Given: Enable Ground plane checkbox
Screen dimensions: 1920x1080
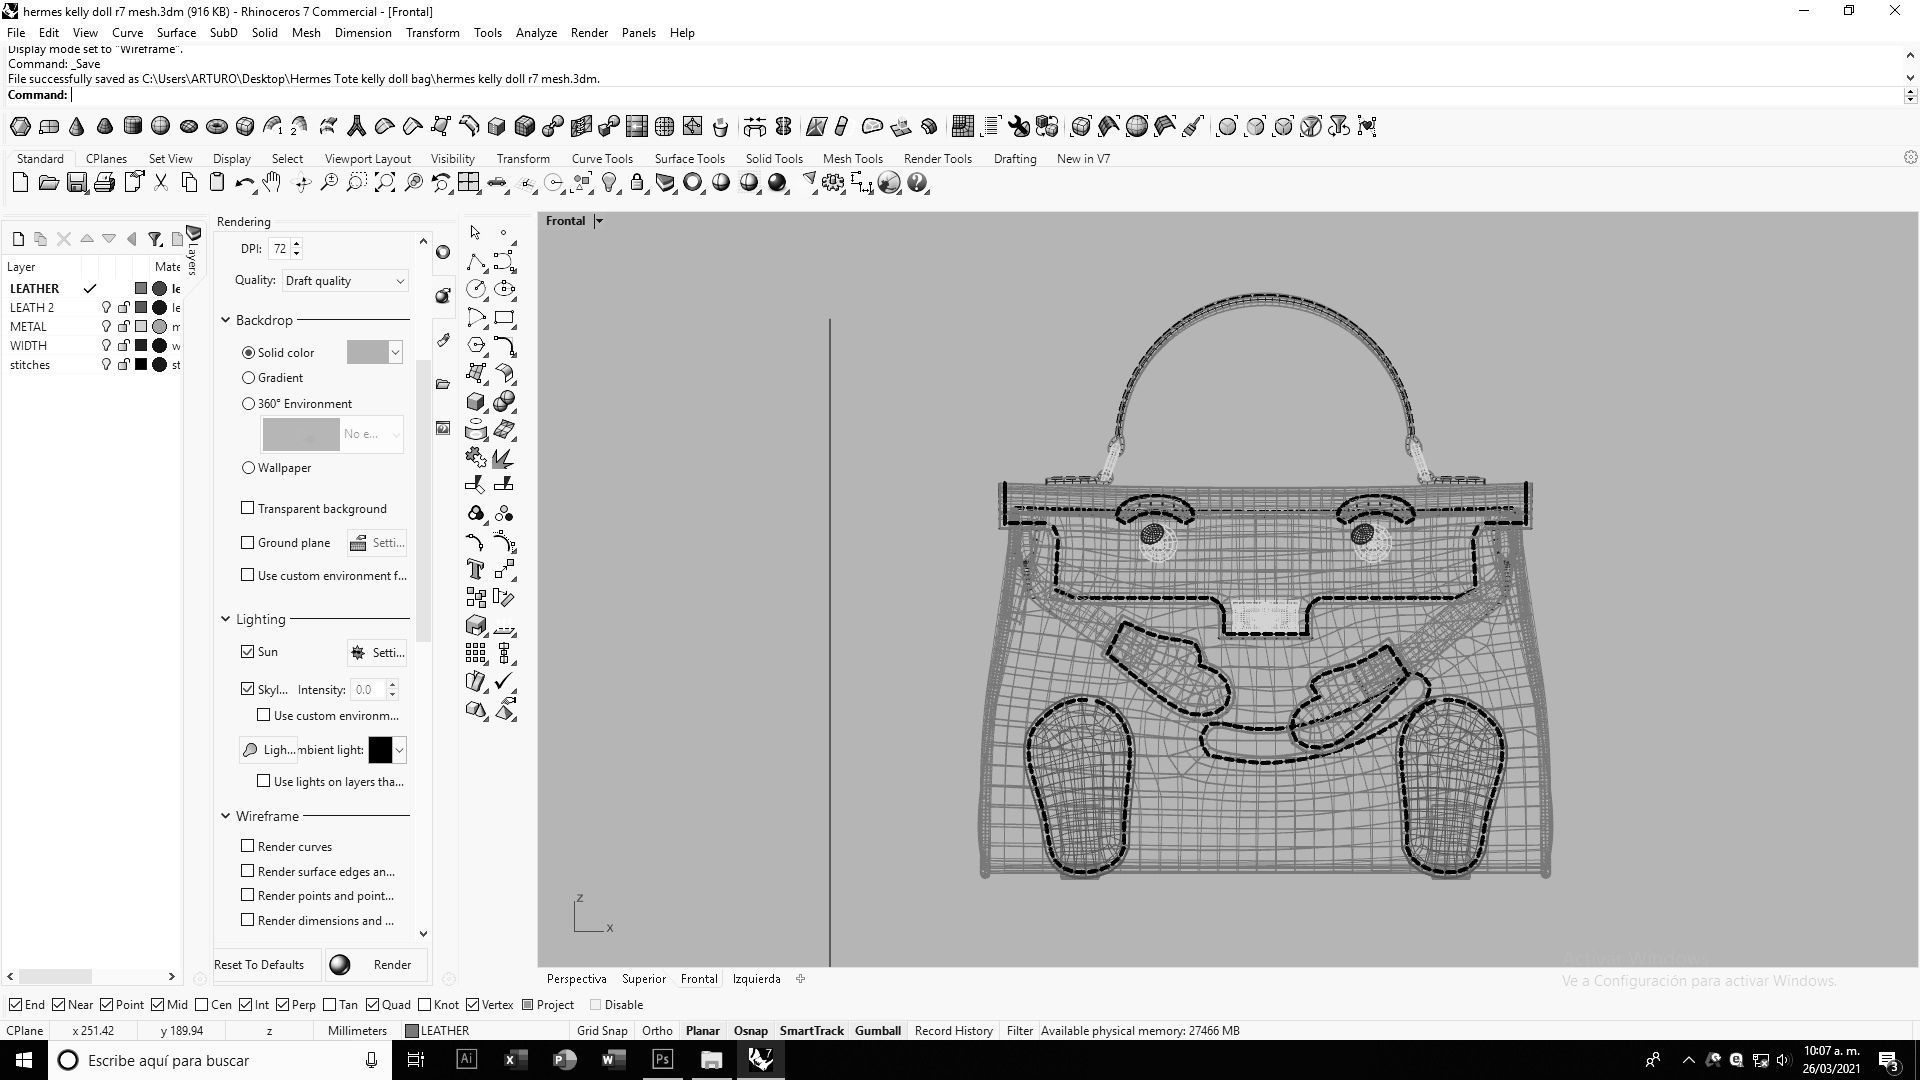Looking at the screenshot, I should click(247, 542).
